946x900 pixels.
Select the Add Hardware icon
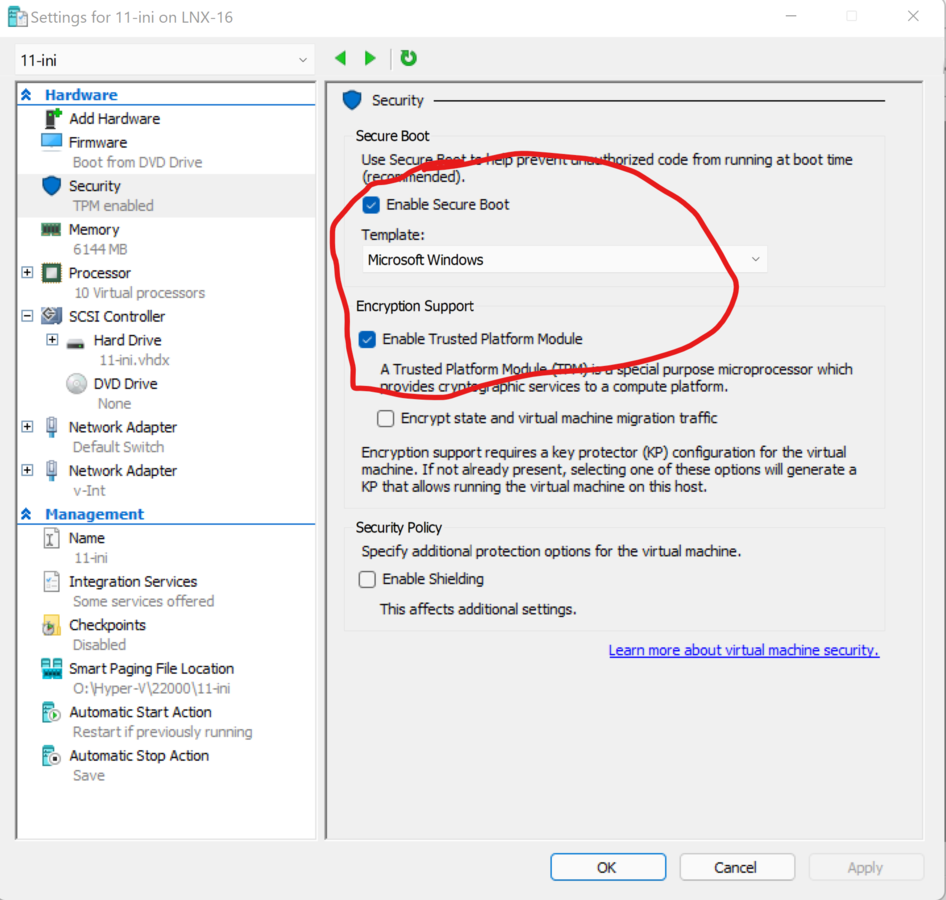(53, 118)
